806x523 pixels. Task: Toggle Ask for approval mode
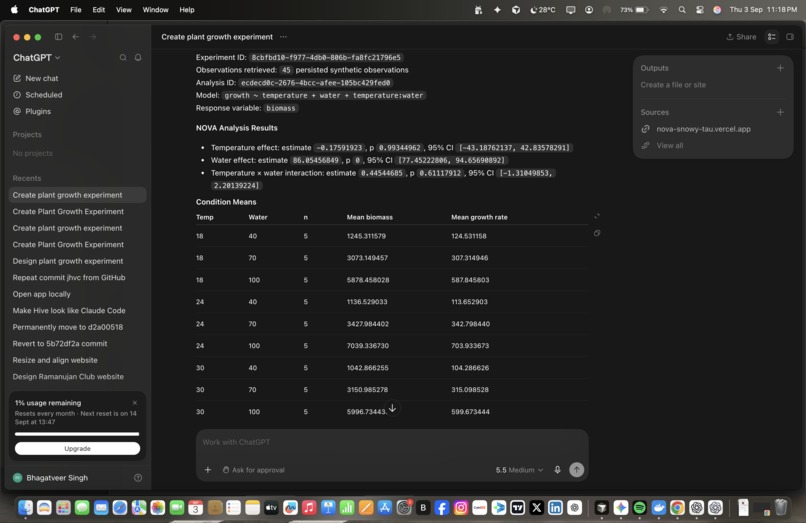253,470
